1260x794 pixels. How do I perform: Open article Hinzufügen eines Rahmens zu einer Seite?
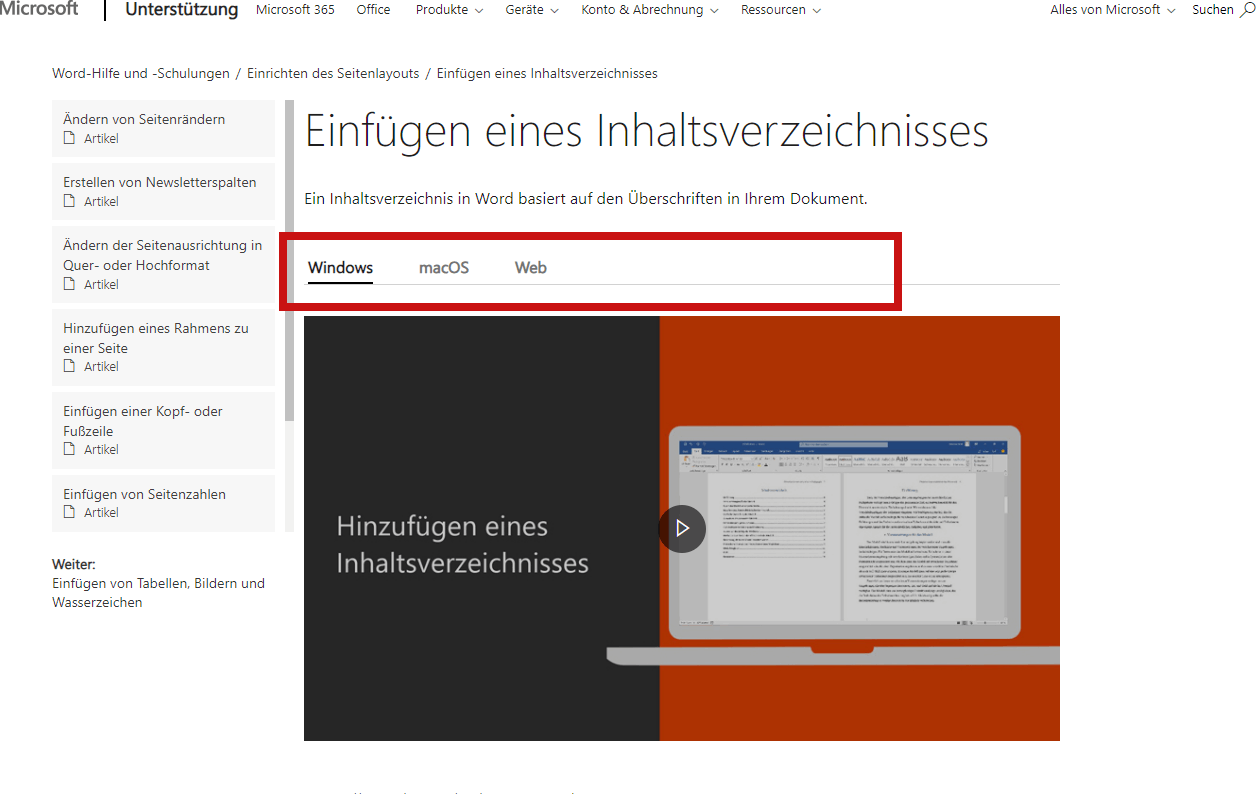pos(163,347)
